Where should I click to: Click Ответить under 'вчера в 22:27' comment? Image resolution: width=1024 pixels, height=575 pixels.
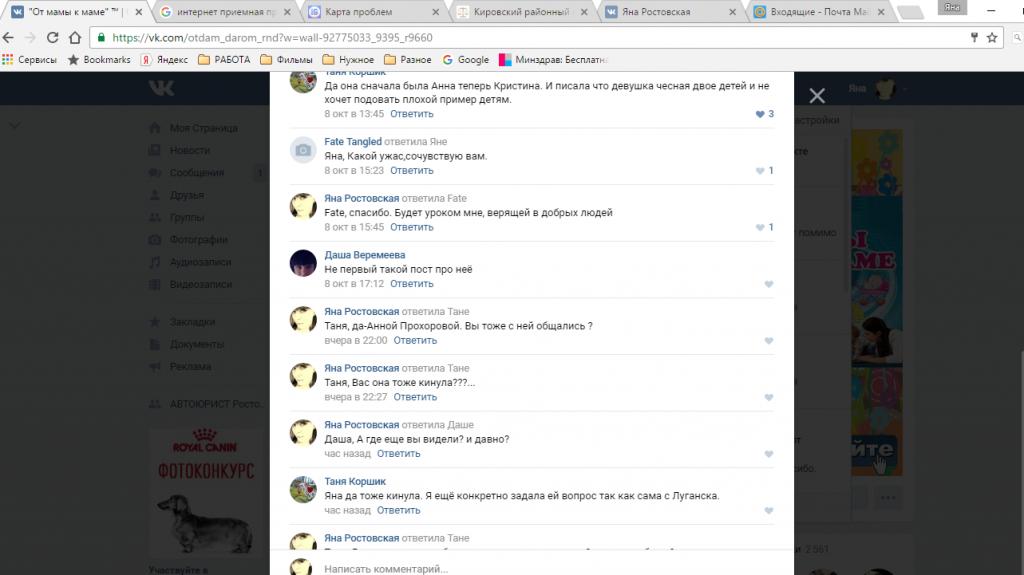pos(415,397)
